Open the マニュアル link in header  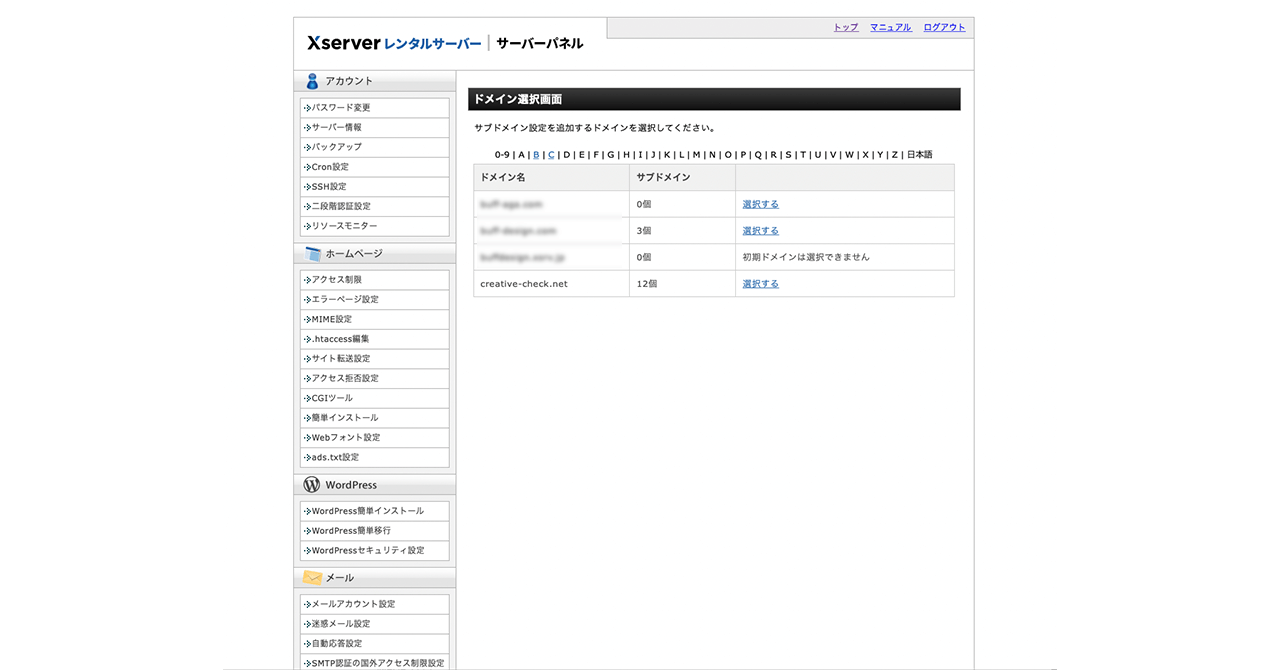click(890, 28)
